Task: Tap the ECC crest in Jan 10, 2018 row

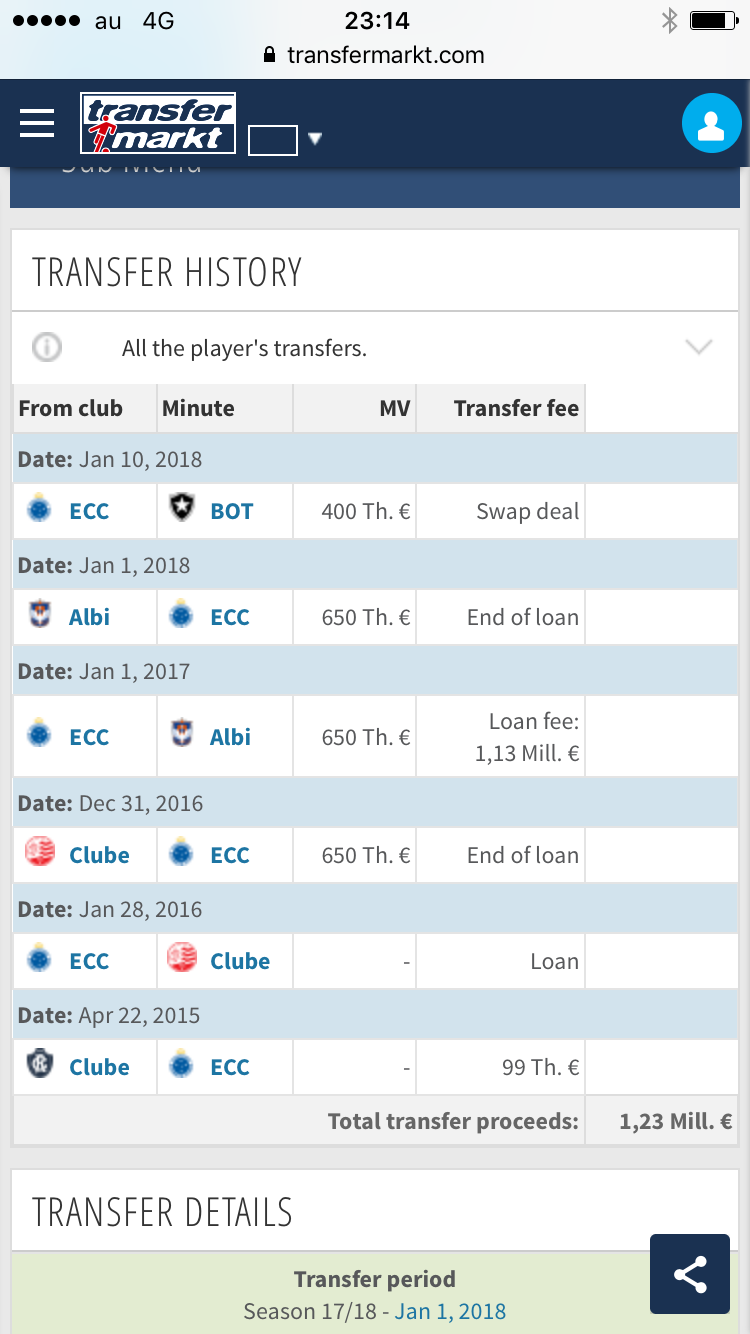Action: (40, 510)
